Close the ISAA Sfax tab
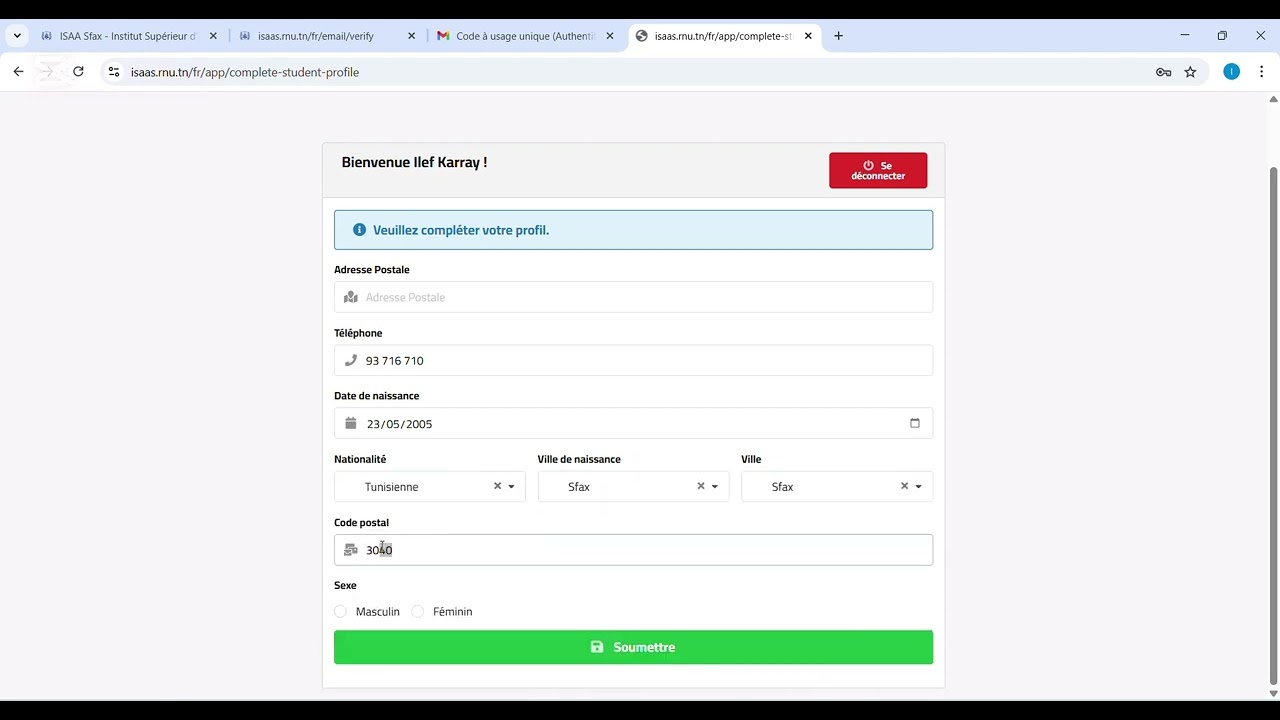This screenshot has width=1280, height=720. point(213,36)
